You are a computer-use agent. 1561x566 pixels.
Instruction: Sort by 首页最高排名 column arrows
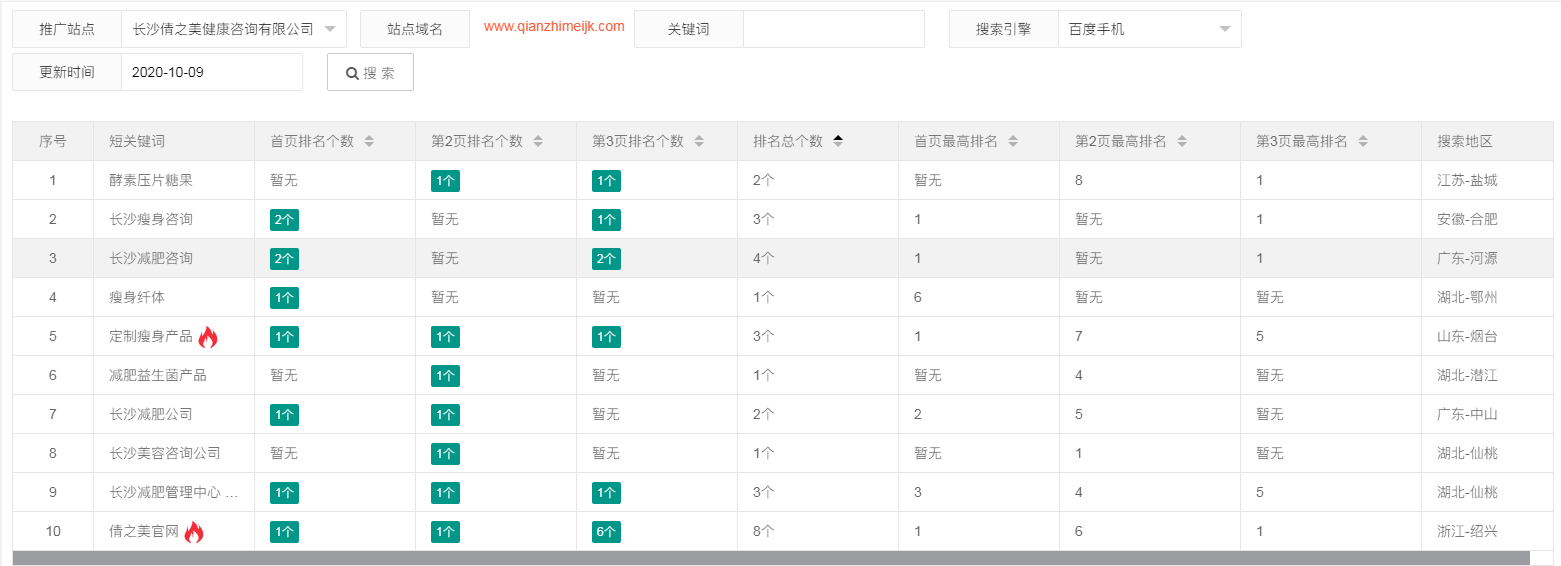pyautogui.click(x=1013, y=142)
